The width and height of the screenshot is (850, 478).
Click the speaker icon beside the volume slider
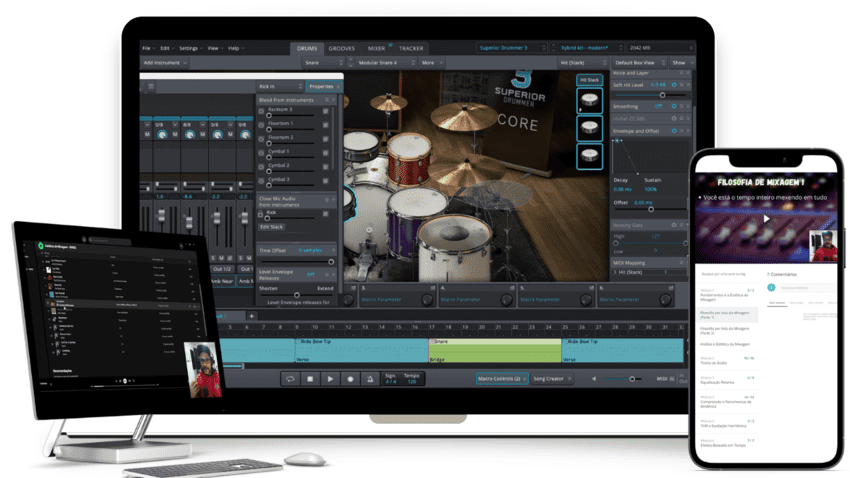pos(594,379)
